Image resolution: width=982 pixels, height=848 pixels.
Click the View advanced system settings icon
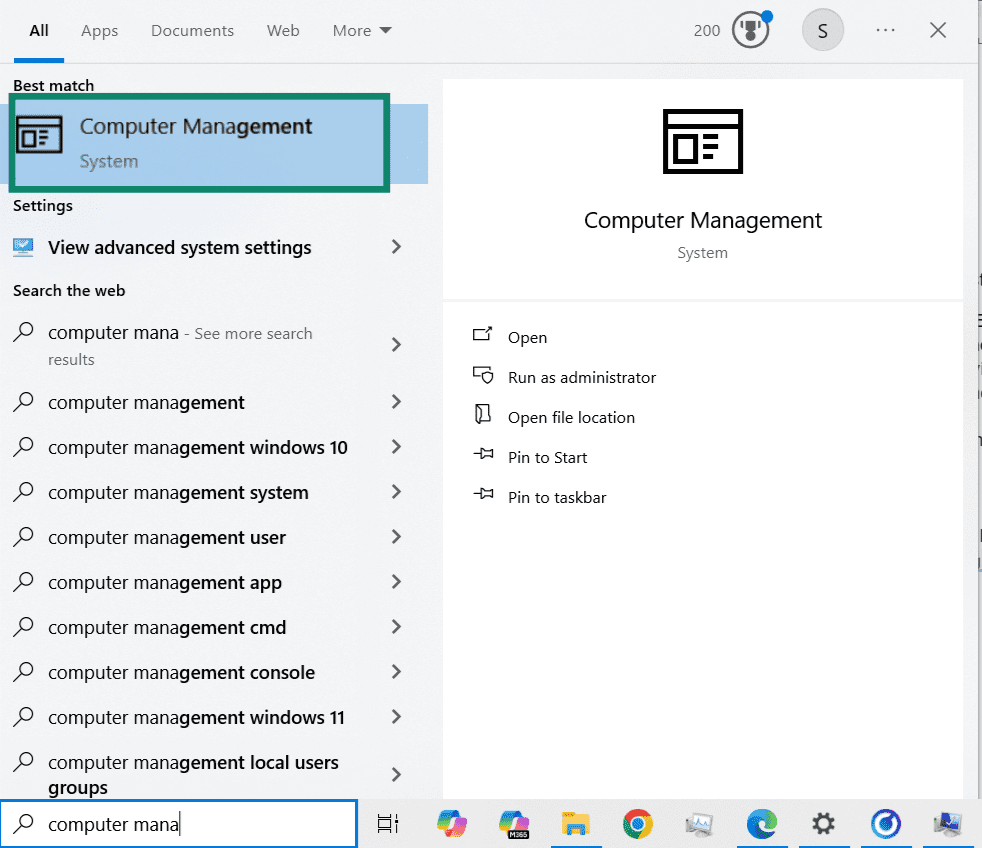[x=24, y=246]
